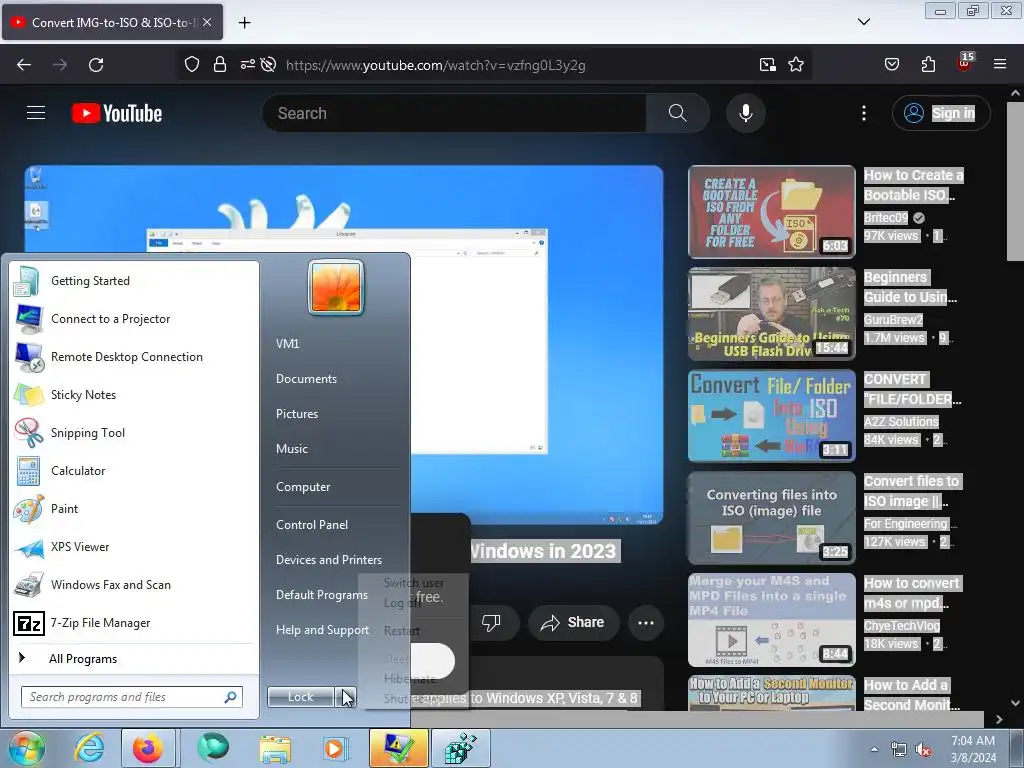Open "Convert files to ISO image" title link
Screen dimensions: 1024x768
pos(912,491)
